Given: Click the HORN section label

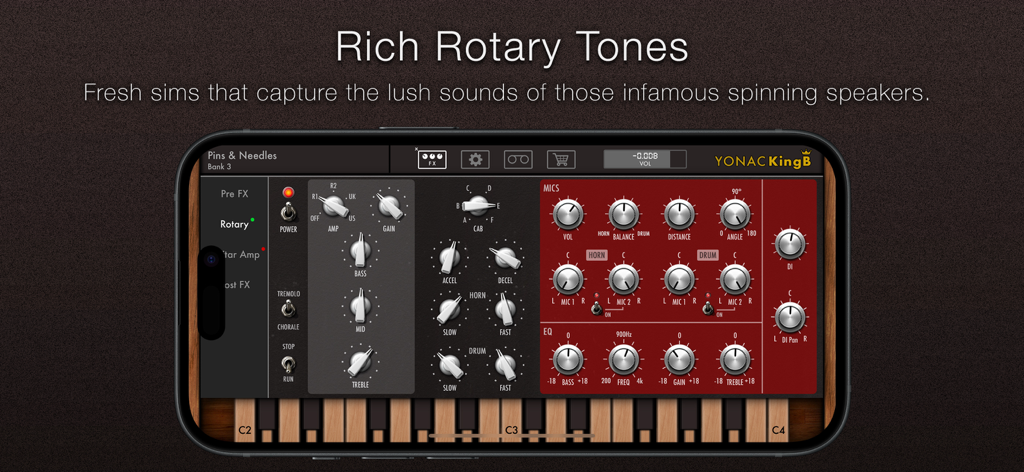Looking at the screenshot, I should click(596, 255).
